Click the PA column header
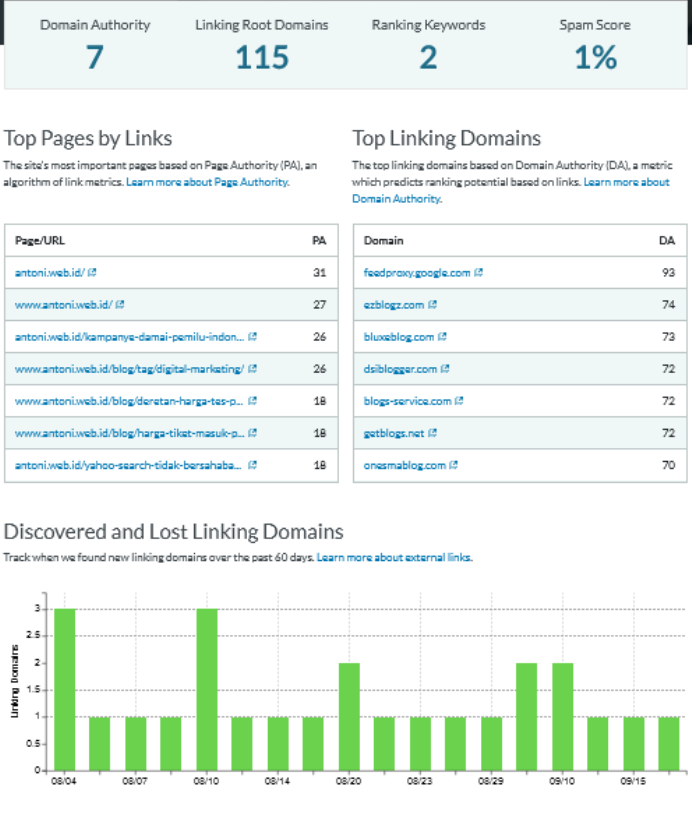Screen dimensions: 692x814 point(319,241)
